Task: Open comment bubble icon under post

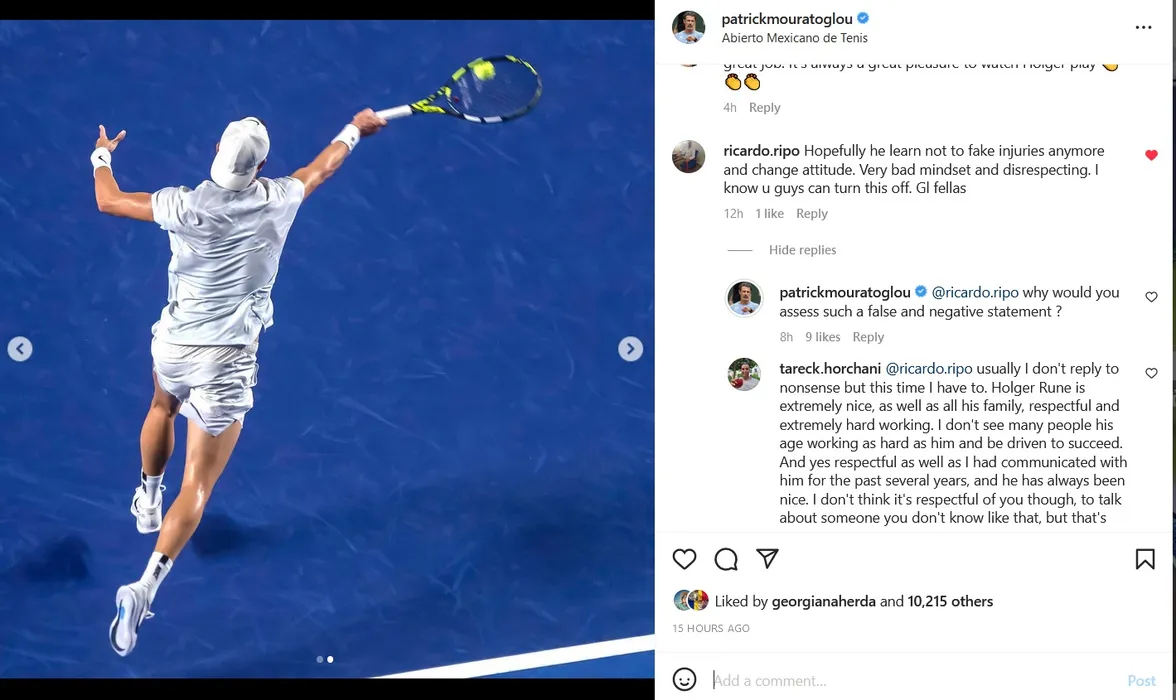Action: tap(726, 559)
